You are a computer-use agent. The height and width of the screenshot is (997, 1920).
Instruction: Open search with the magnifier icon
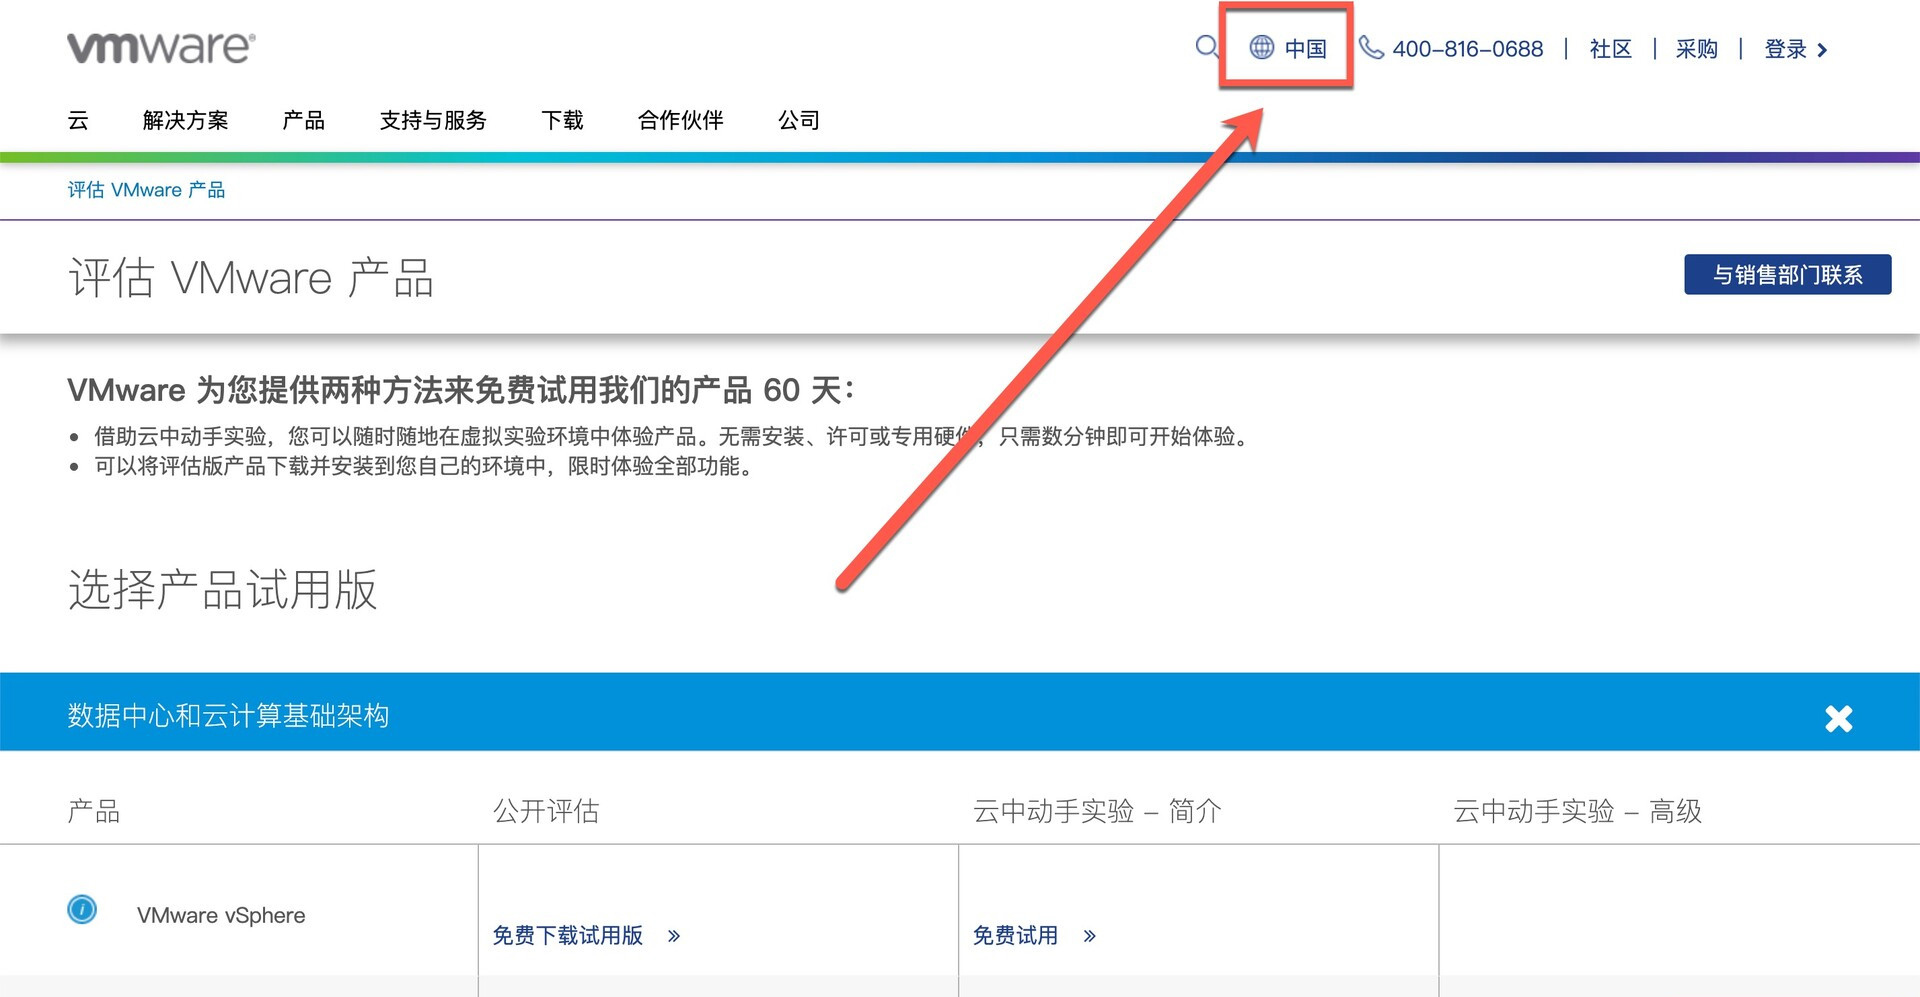click(1207, 47)
